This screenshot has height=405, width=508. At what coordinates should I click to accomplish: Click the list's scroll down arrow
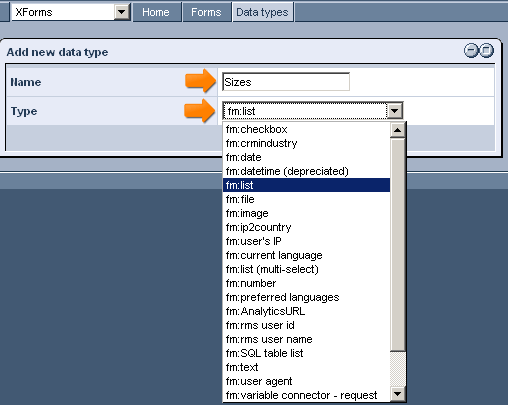click(397, 394)
